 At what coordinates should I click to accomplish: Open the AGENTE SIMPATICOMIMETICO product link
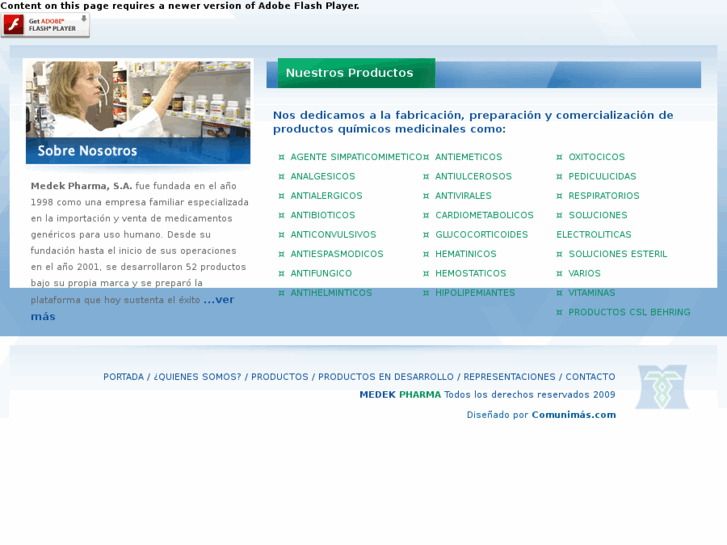(x=356, y=157)
